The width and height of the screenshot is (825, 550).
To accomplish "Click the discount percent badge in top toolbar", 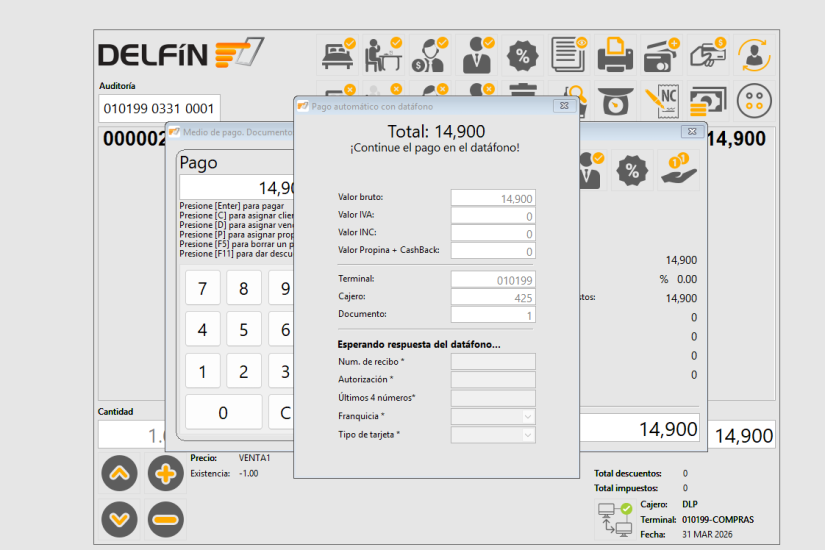I will pyautogui.click(x=522, y=55).
